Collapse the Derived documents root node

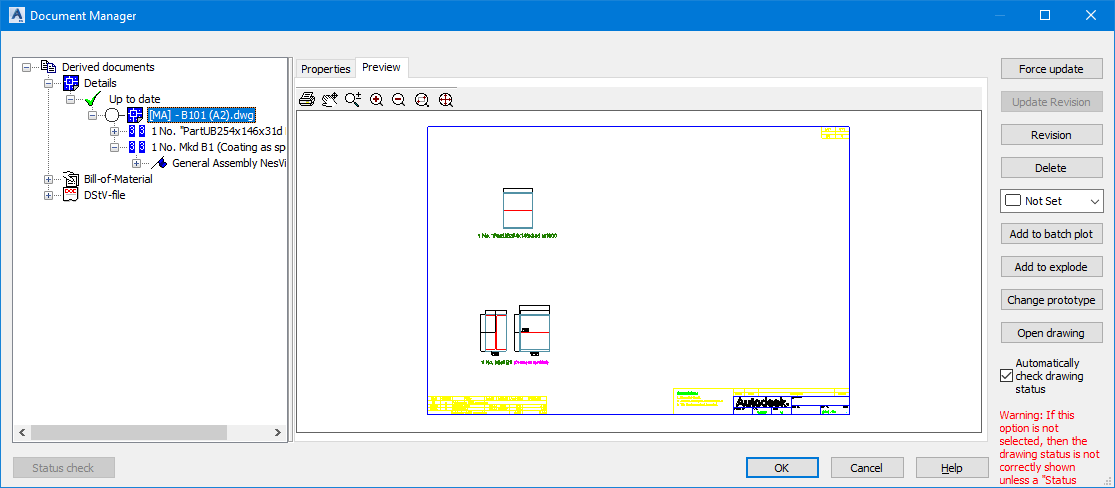(26, 67)
